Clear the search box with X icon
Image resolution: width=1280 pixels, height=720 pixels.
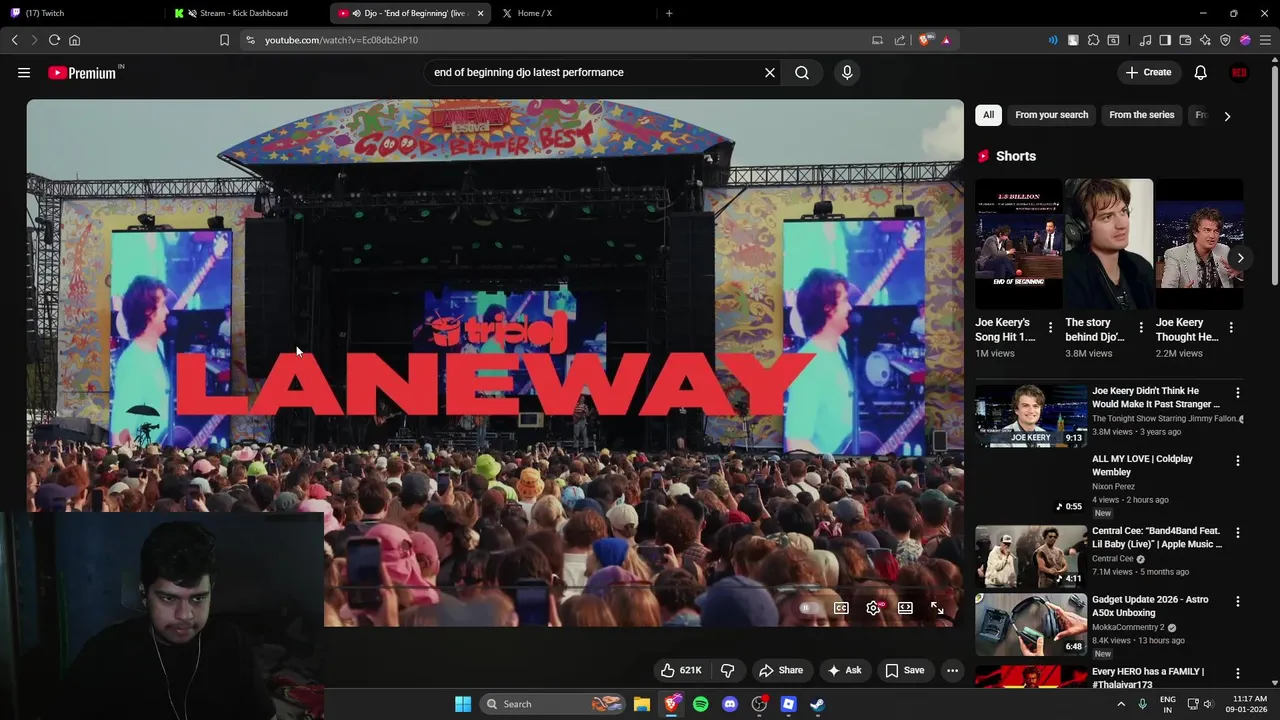770,73
